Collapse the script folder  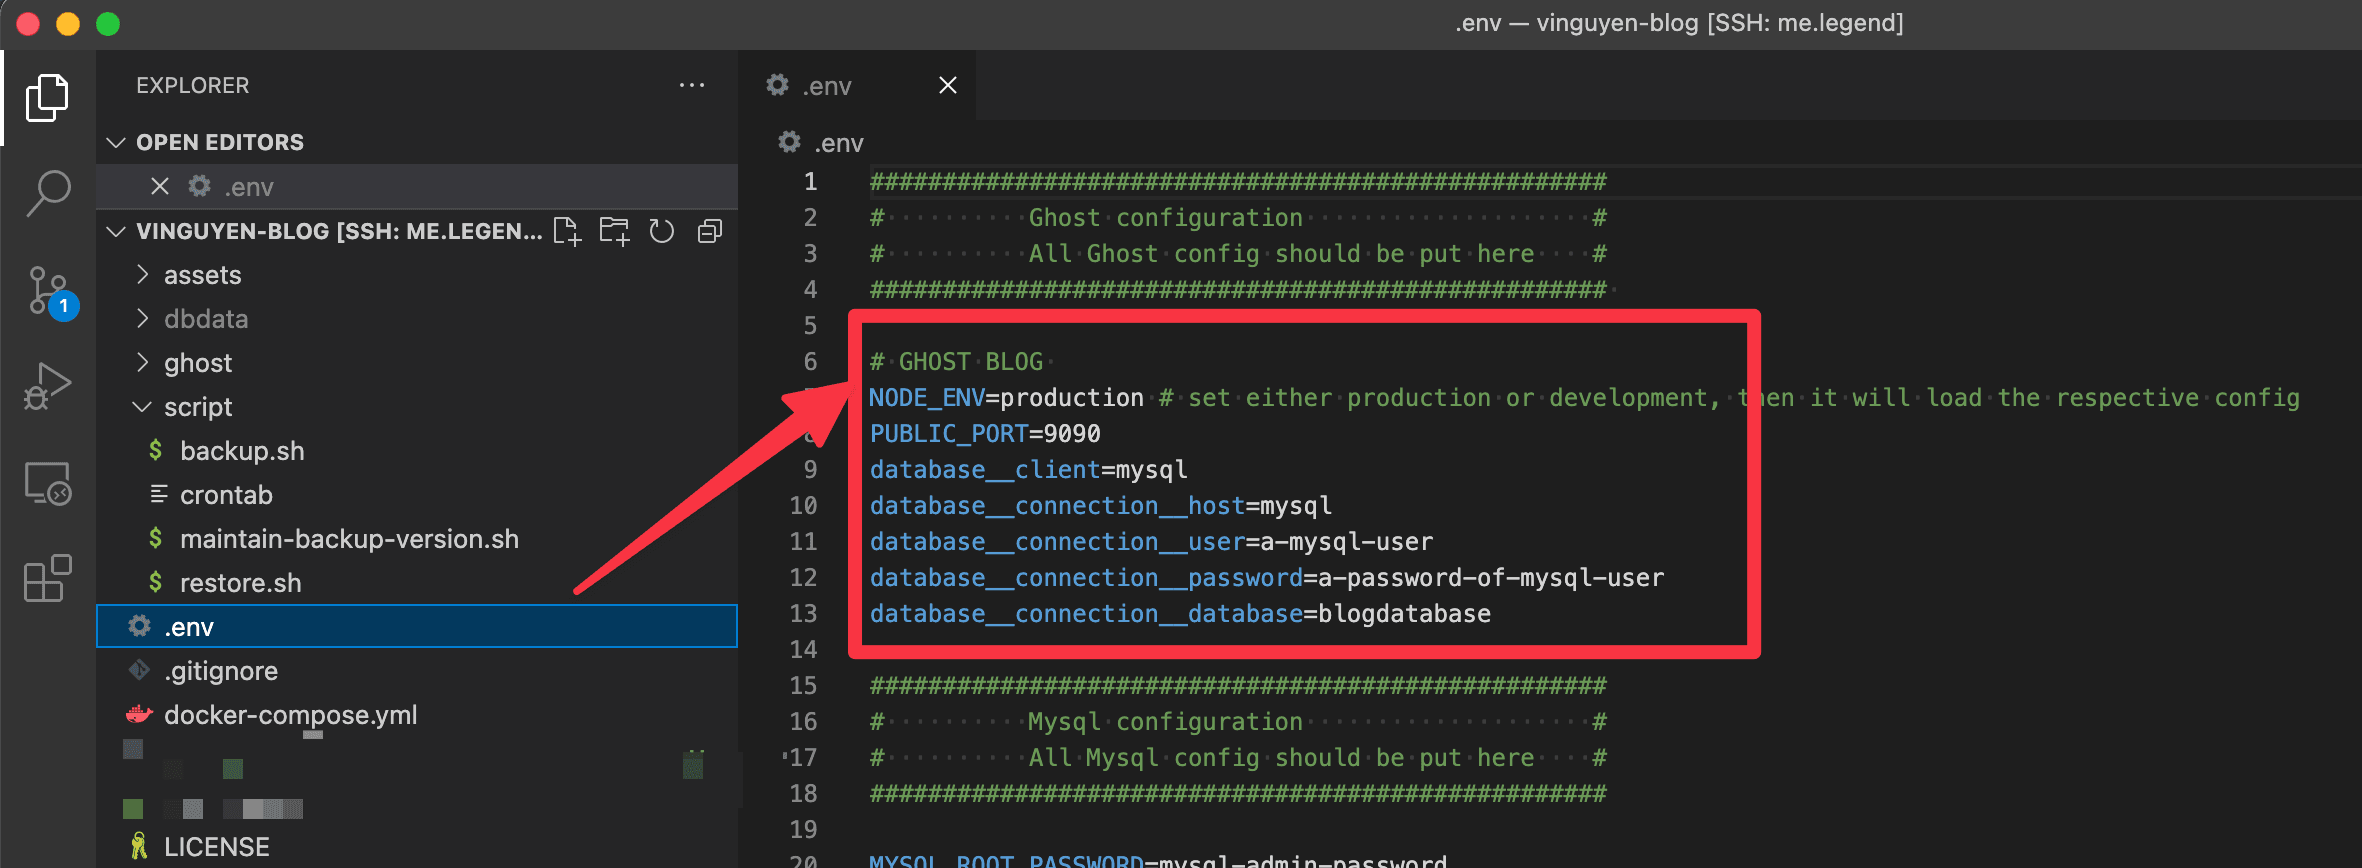(198, 407)
